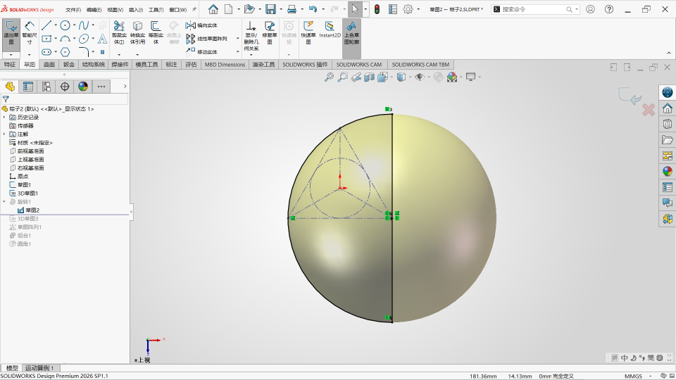This screenshot has width=676, height=380.
Task: Switch to the 曲面 ribbon tab
Action: [x=49, y=64]
